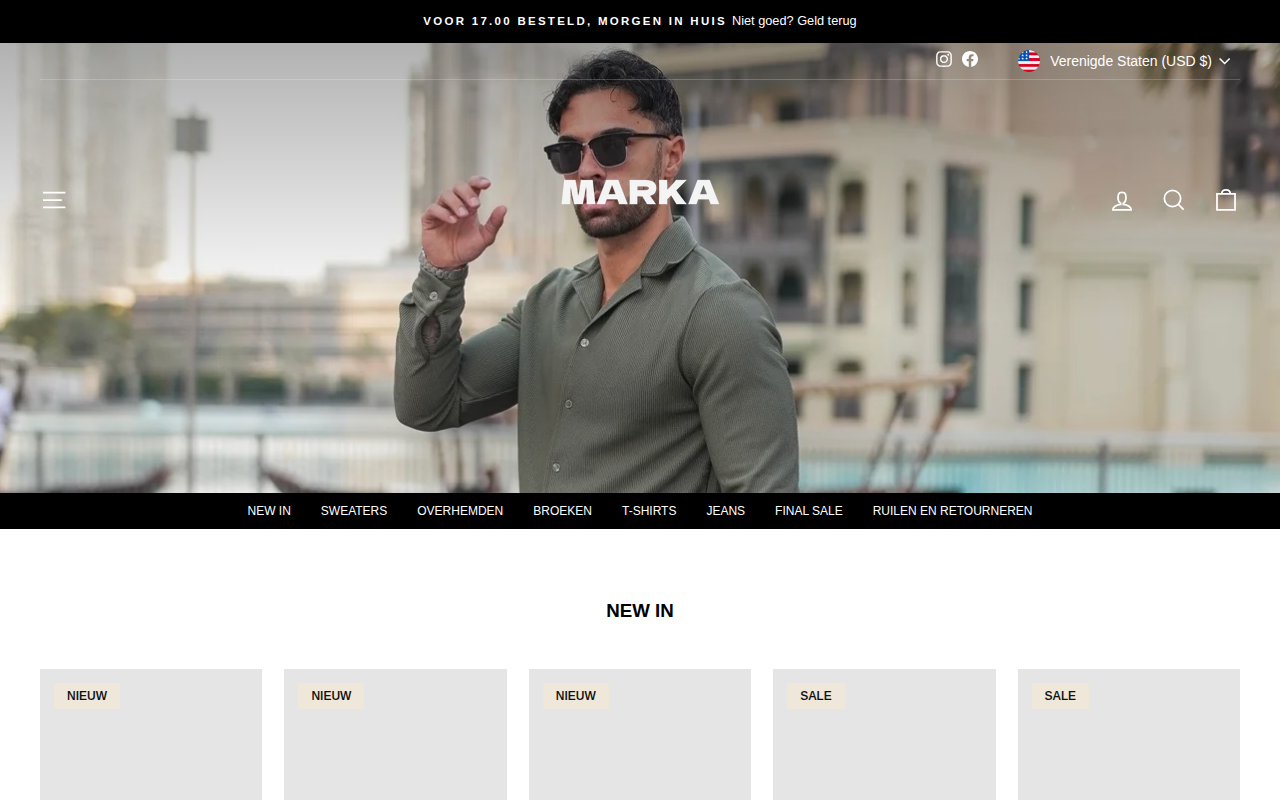
Task: Open the JEANS menu item
Action: pyautogui.click(x=726, y=511)
